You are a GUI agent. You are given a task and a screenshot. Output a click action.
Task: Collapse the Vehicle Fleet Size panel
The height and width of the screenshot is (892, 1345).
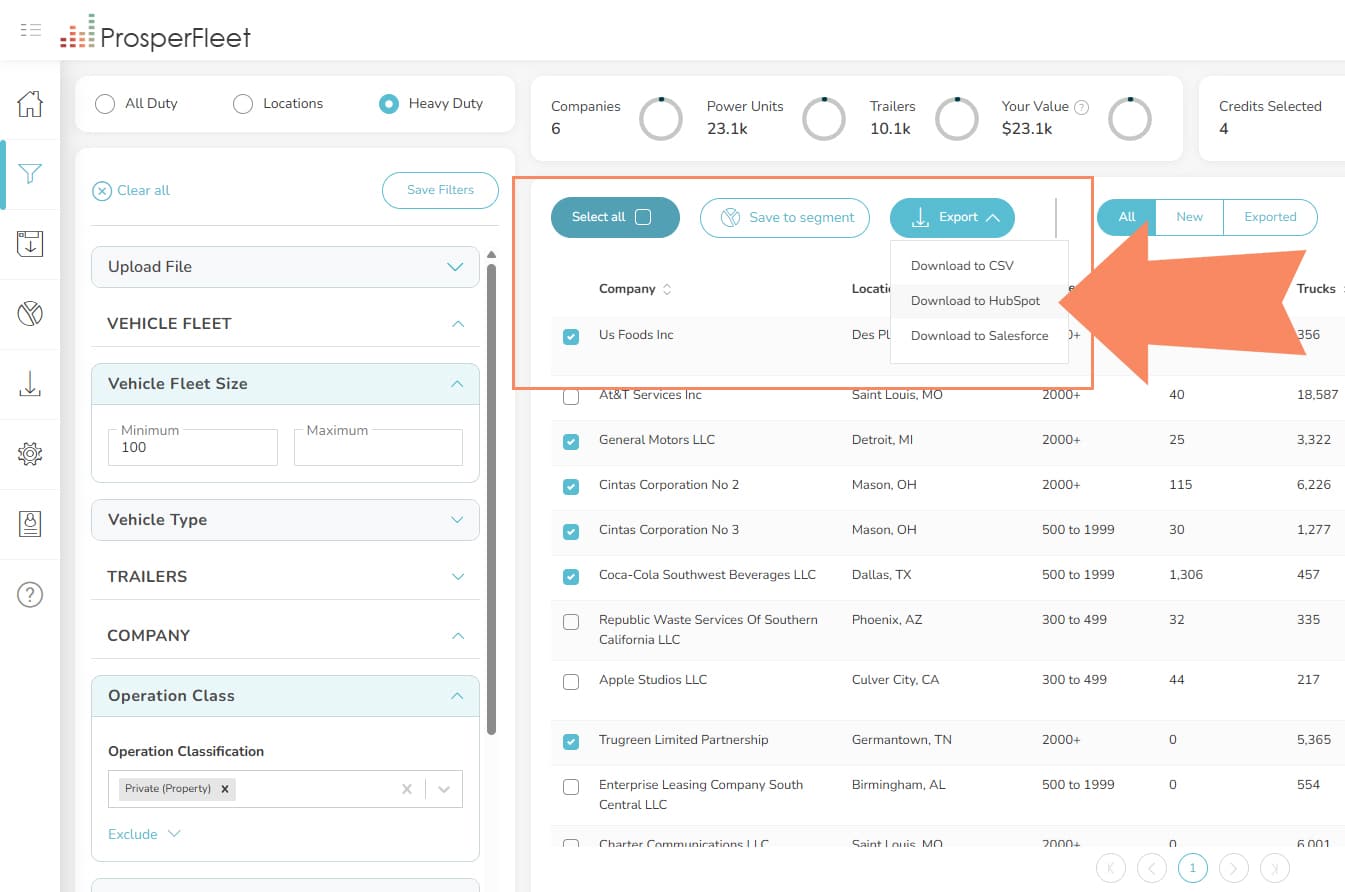[285, 384]
